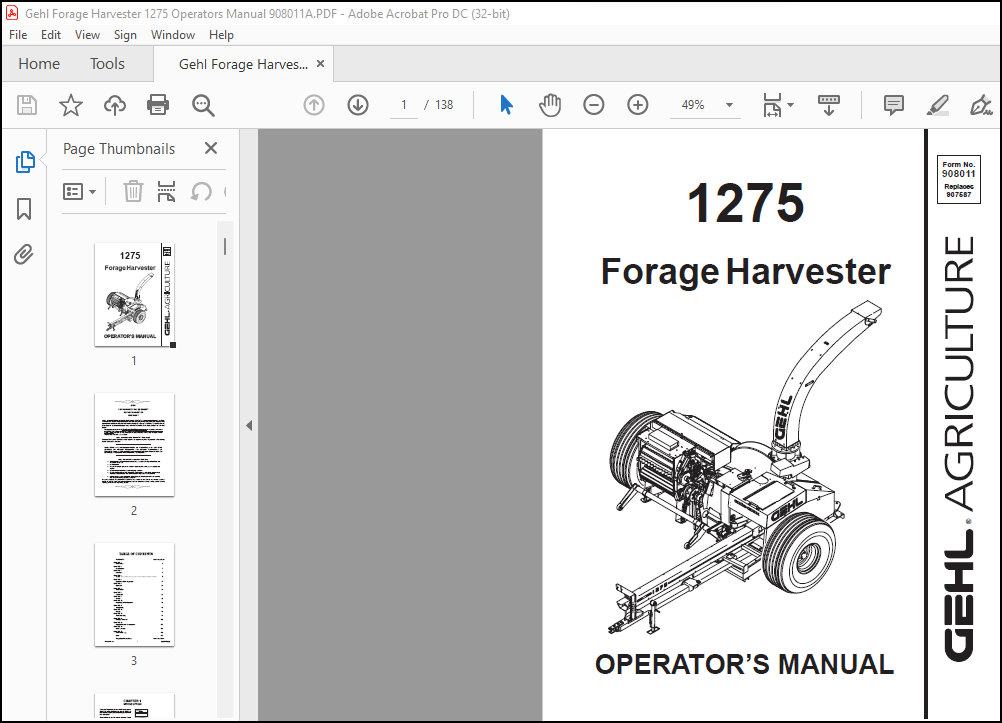
Task: Open the Attachments paperclip panel
Action: [x=24, y=254]
